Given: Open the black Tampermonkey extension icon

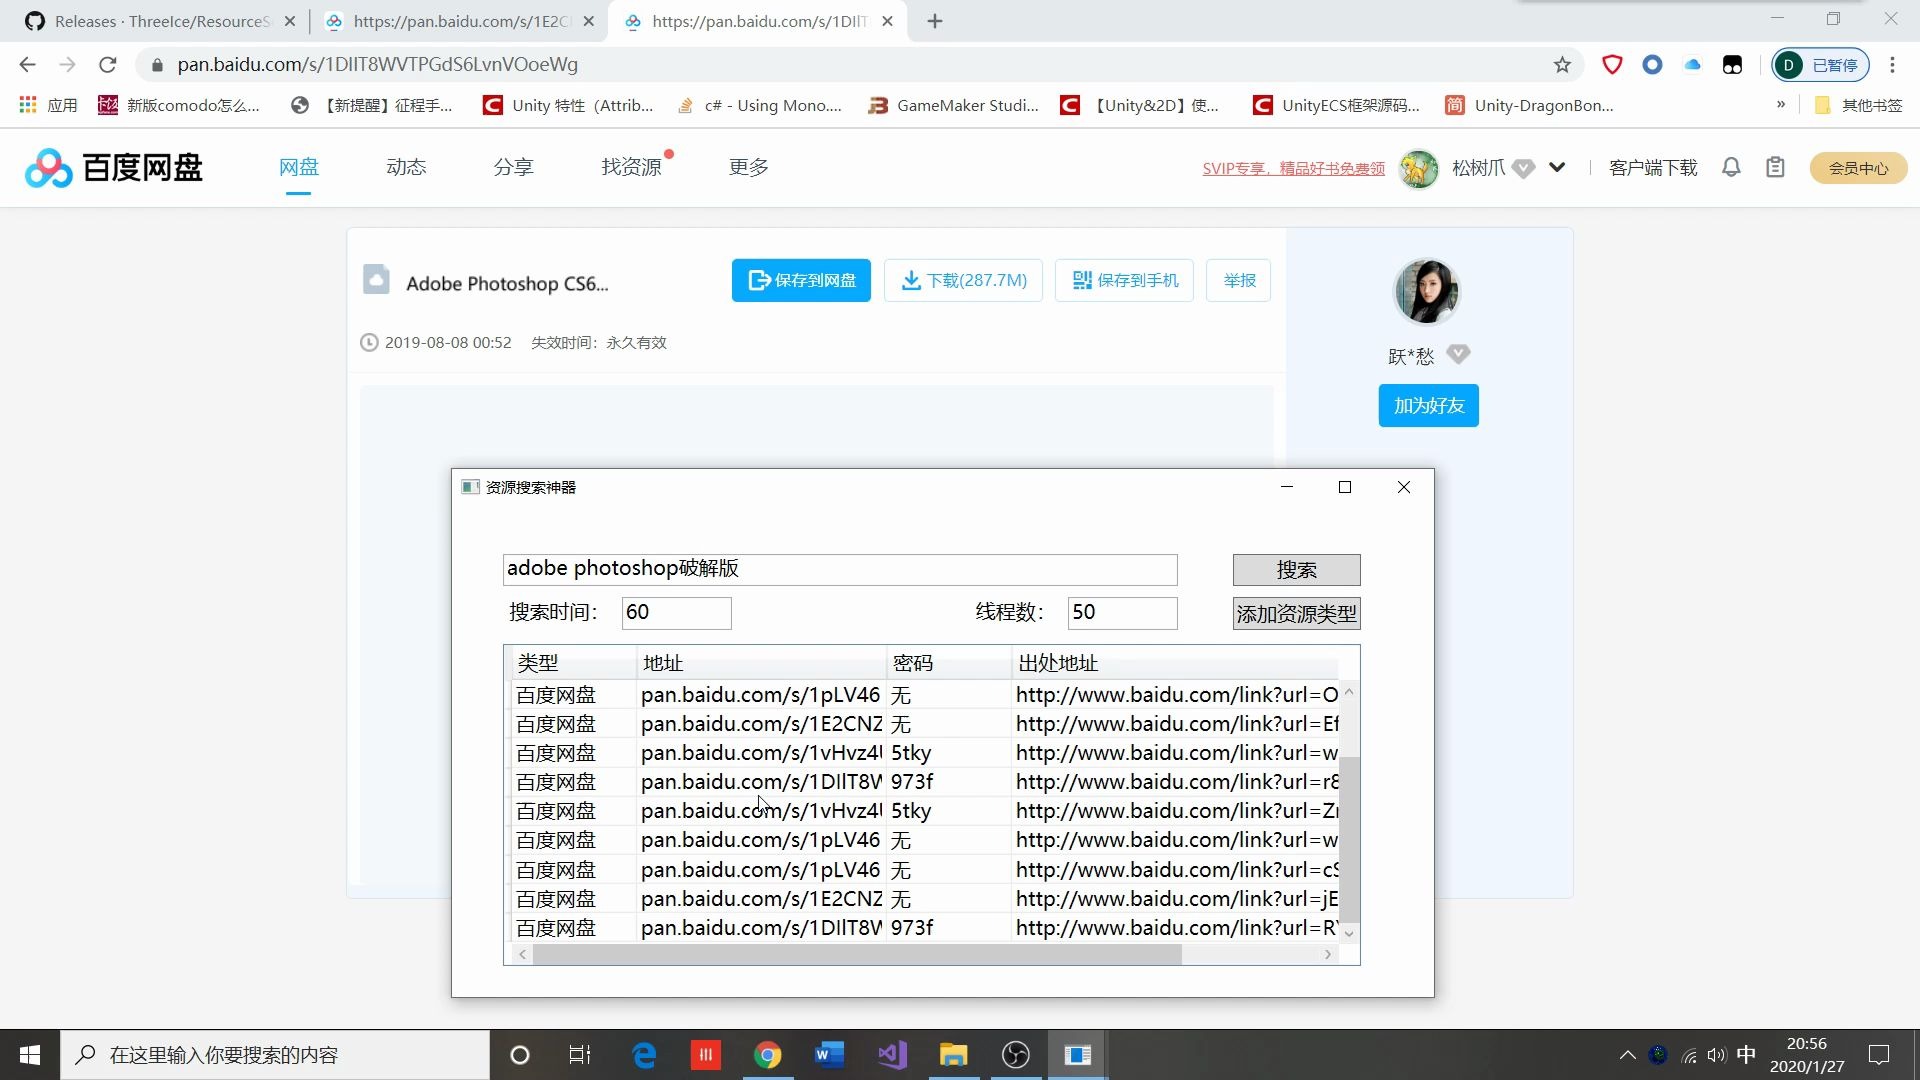Looking at the screenshot, I should pyautogui.click(x=1732, y=65).
